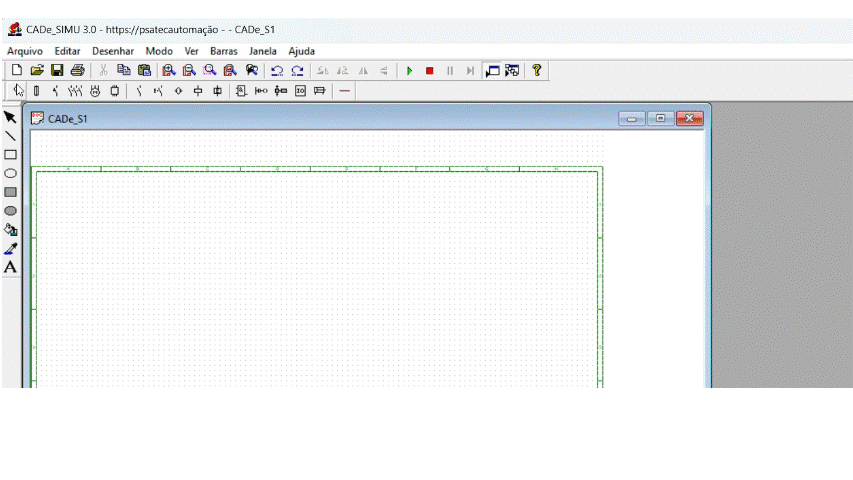Pause the simulation
The image size is (853, 480).
point(450,71)
